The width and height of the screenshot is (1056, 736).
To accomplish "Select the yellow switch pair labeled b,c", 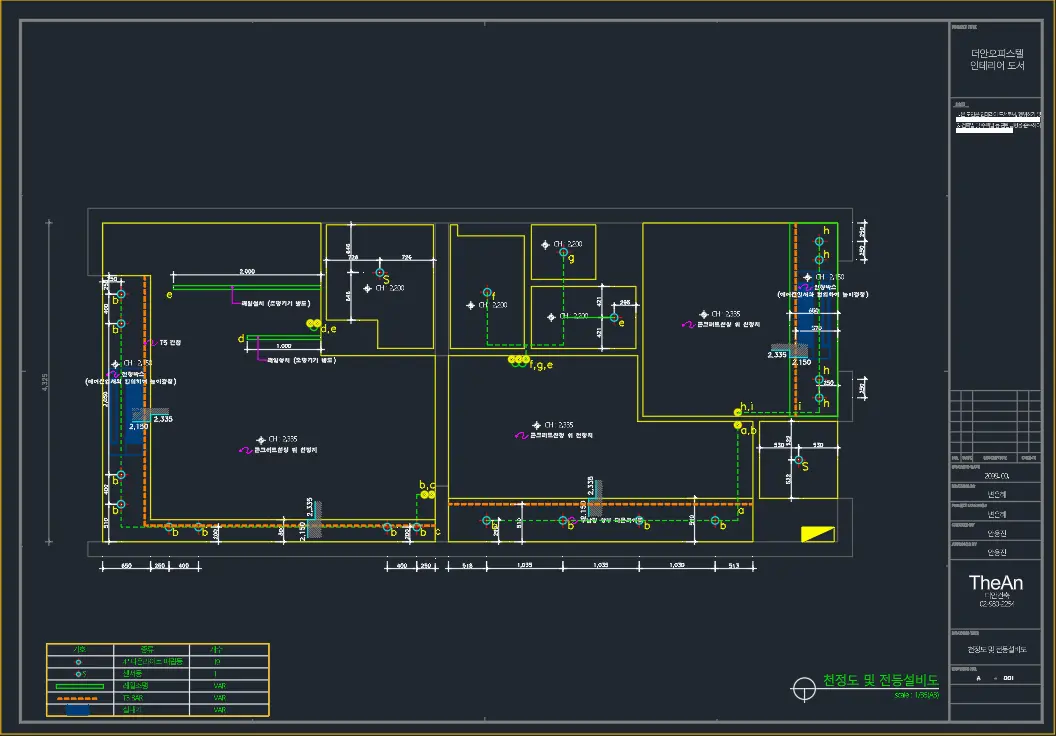I will click(428, 495).
